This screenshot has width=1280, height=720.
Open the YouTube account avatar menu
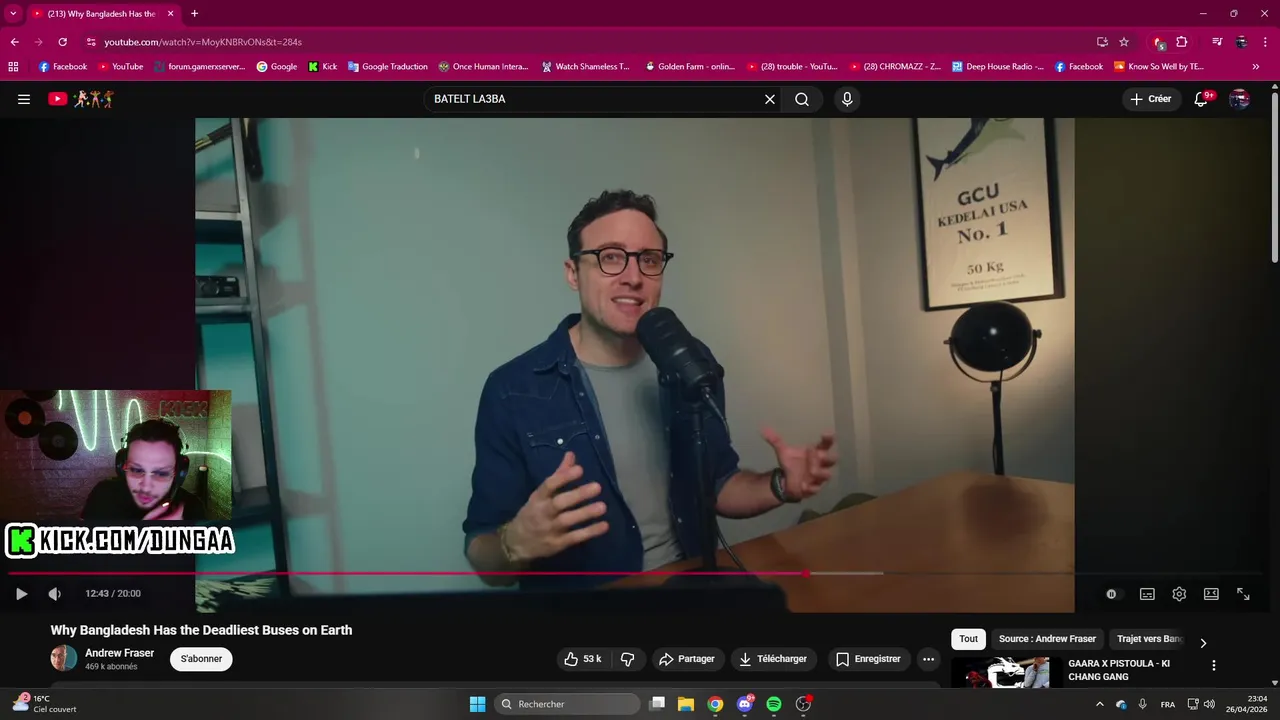click(x=1239, y=99)
